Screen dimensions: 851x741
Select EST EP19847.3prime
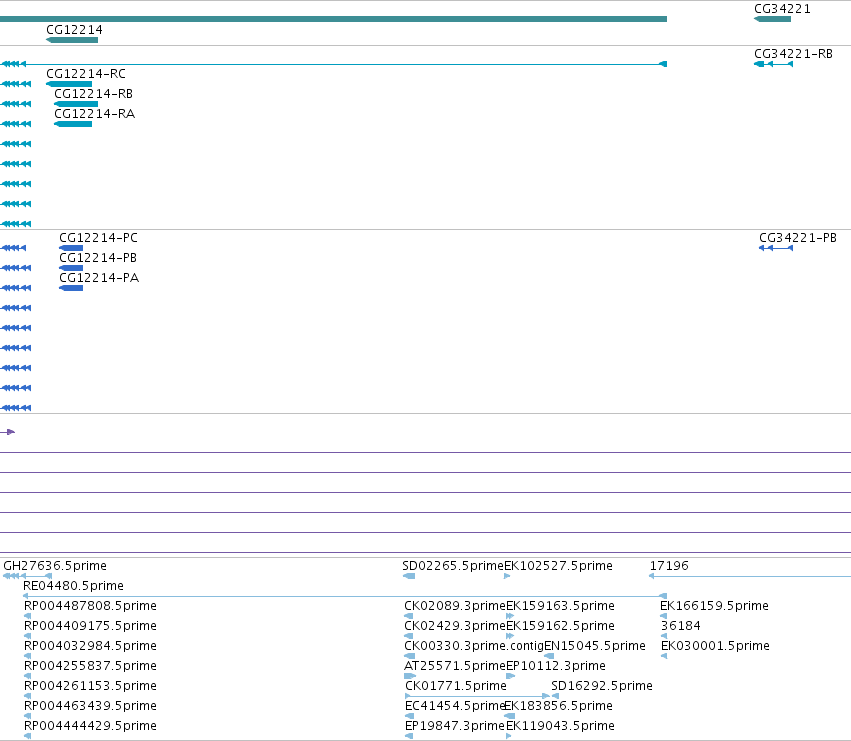tap(455, 726)
